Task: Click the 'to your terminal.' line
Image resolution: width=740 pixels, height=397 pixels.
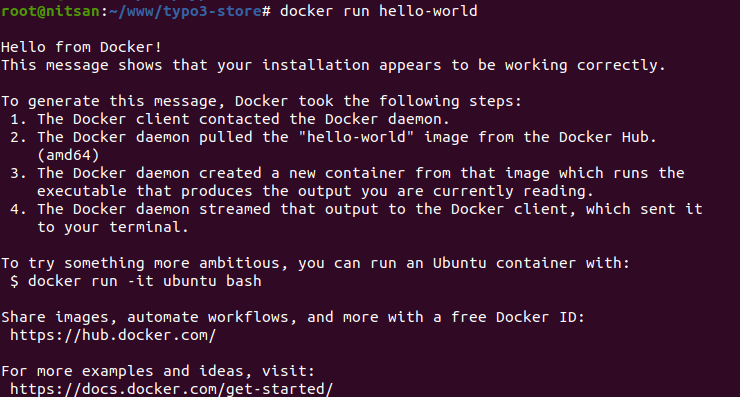Action: point(113,228)
